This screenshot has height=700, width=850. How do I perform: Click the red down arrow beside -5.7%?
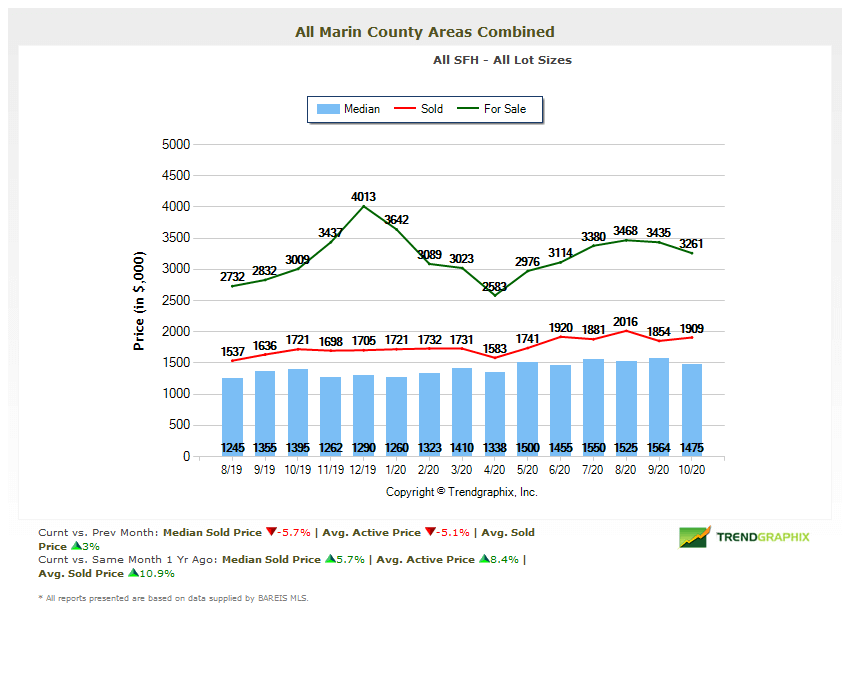tap(270, 533)
